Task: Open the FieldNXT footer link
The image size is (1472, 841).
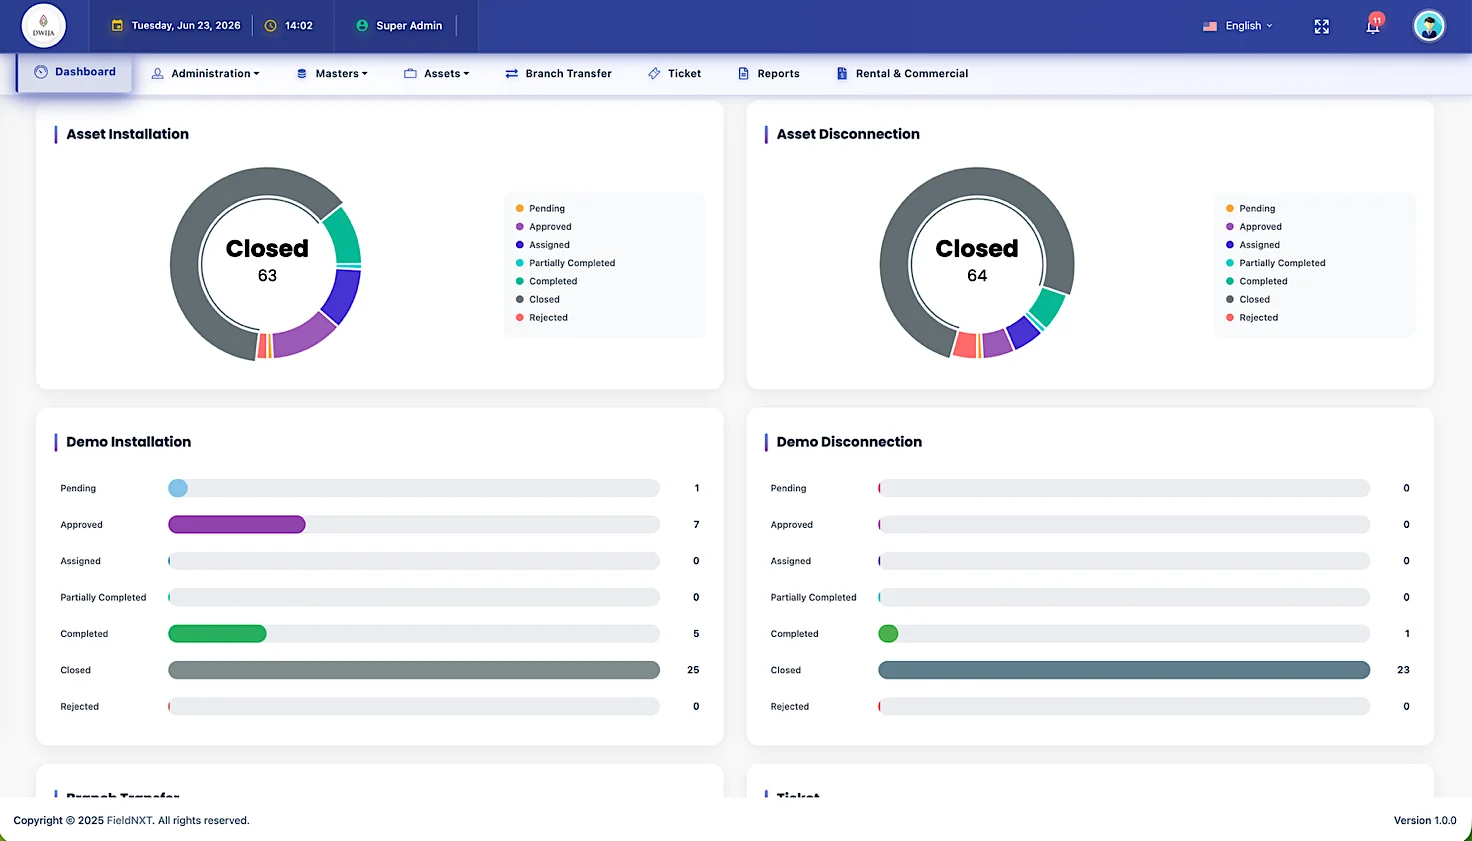Action: point(130,820)
